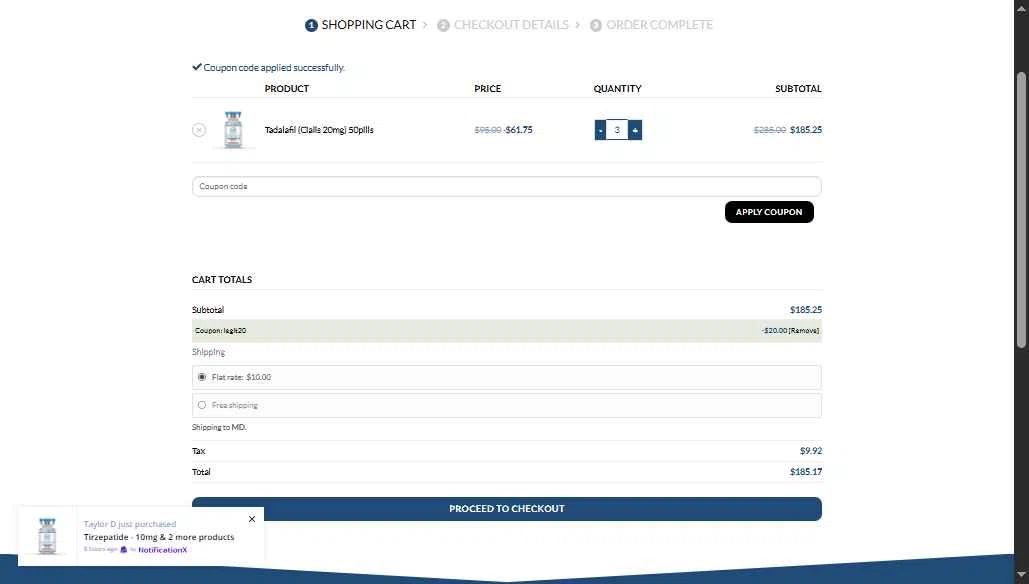This screenshot has height=584, width=1029.
Task: Decrease Tadalafil quantity with minus button
Action: (x=600, y=130)
